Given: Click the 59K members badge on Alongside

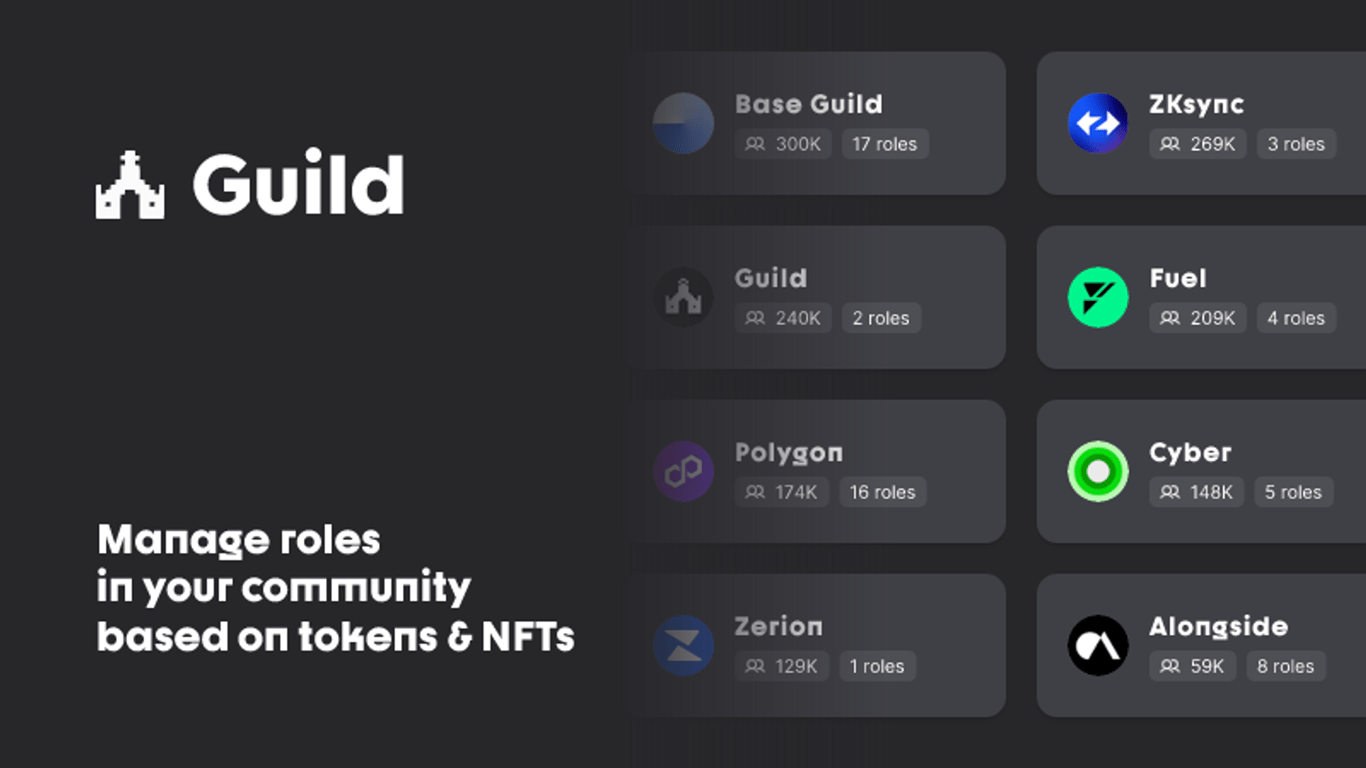Looking at the screenshot, I should coord(1192,666).
